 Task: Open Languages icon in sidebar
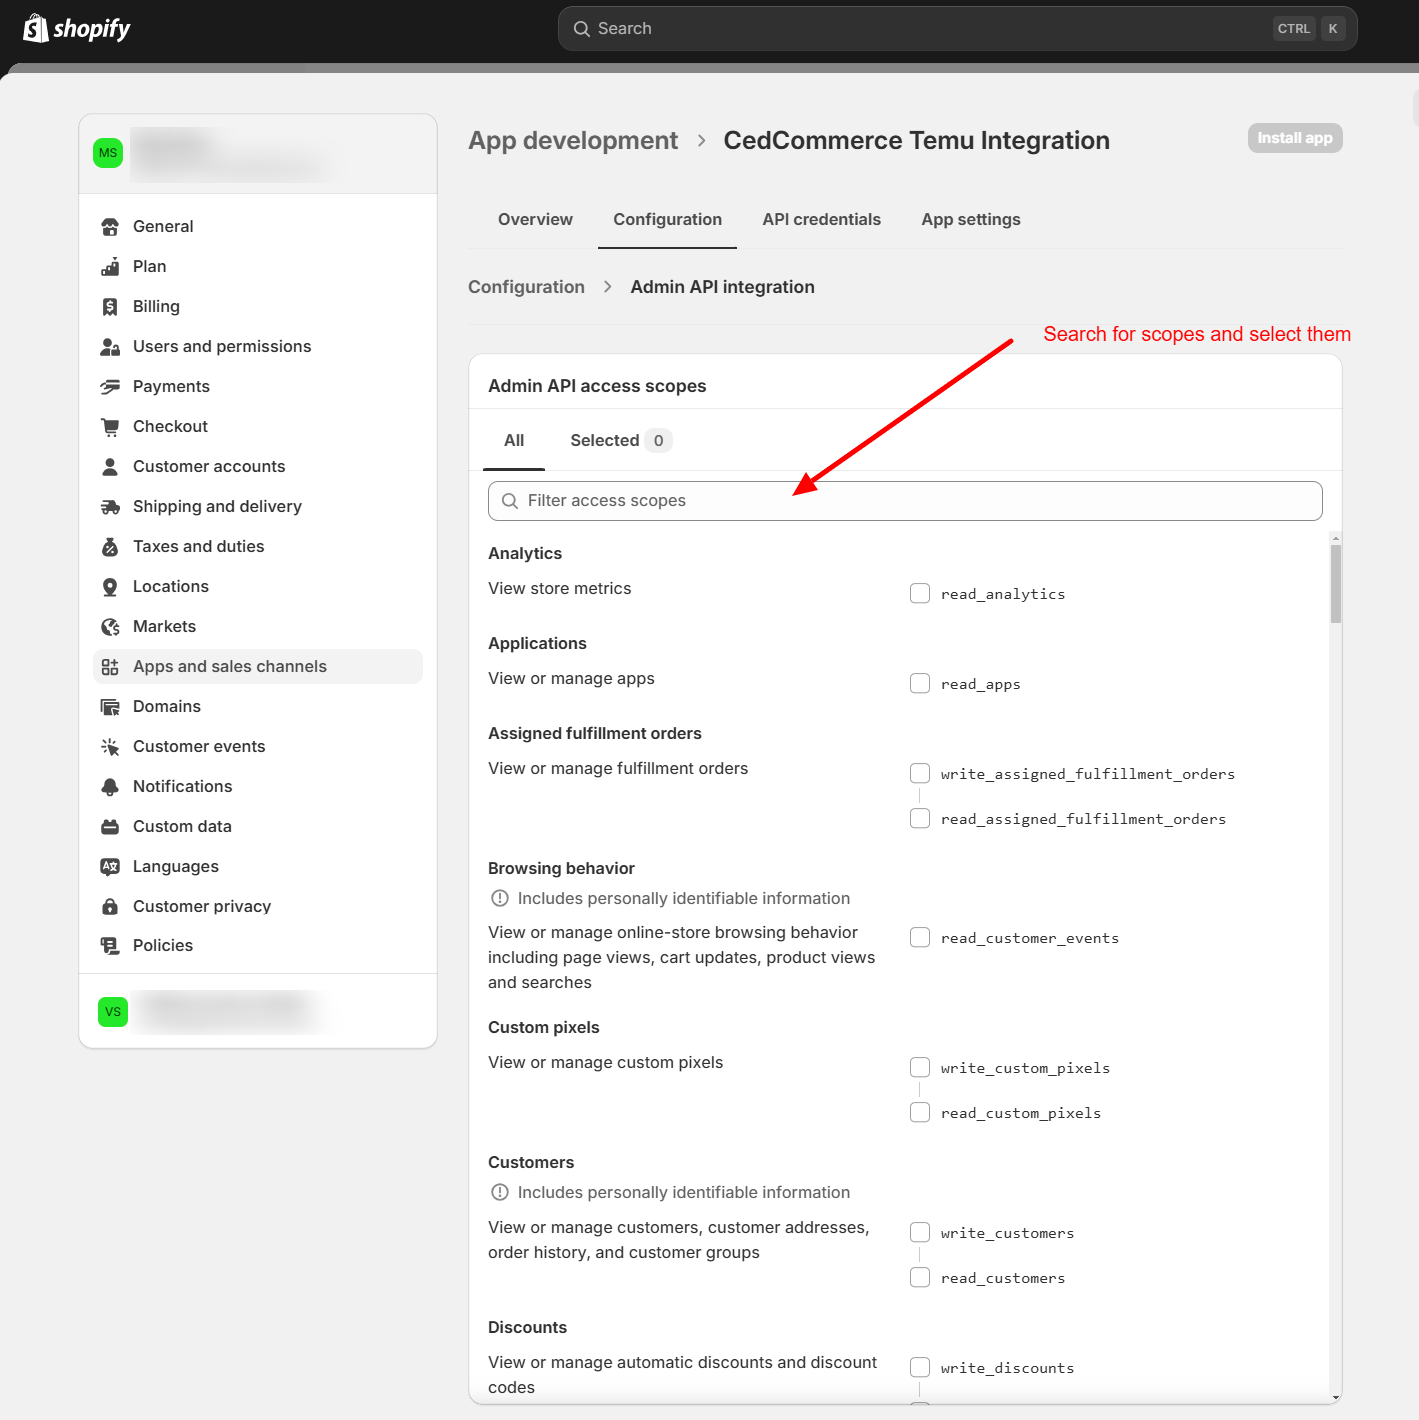point(110,867)
